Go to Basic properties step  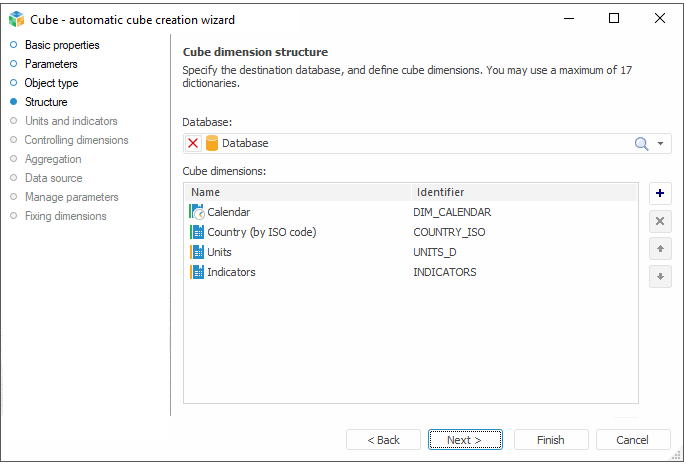pyautogui.click(x=62, y=45)
